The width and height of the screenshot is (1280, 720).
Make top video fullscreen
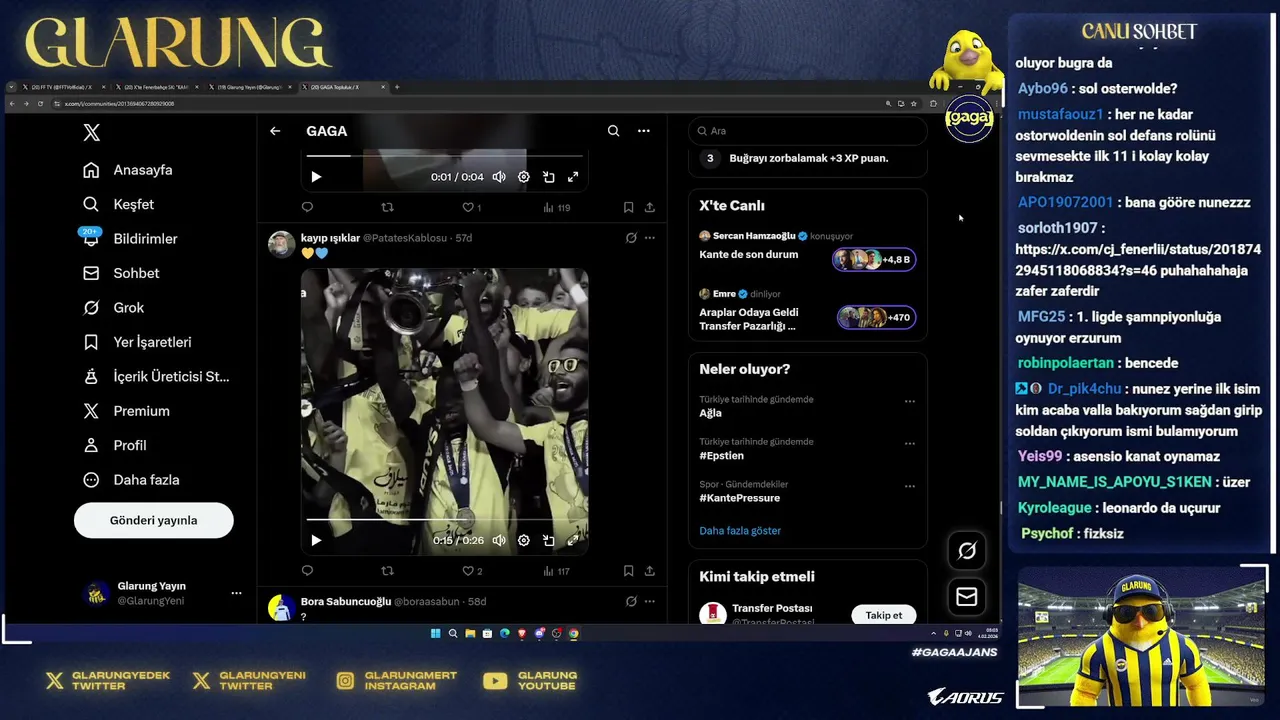pyautogui.click(x=573, y=177)
